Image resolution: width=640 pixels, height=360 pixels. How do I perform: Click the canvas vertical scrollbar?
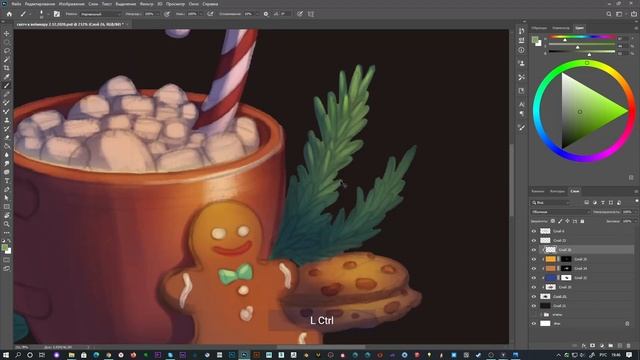tap(511, 180)
